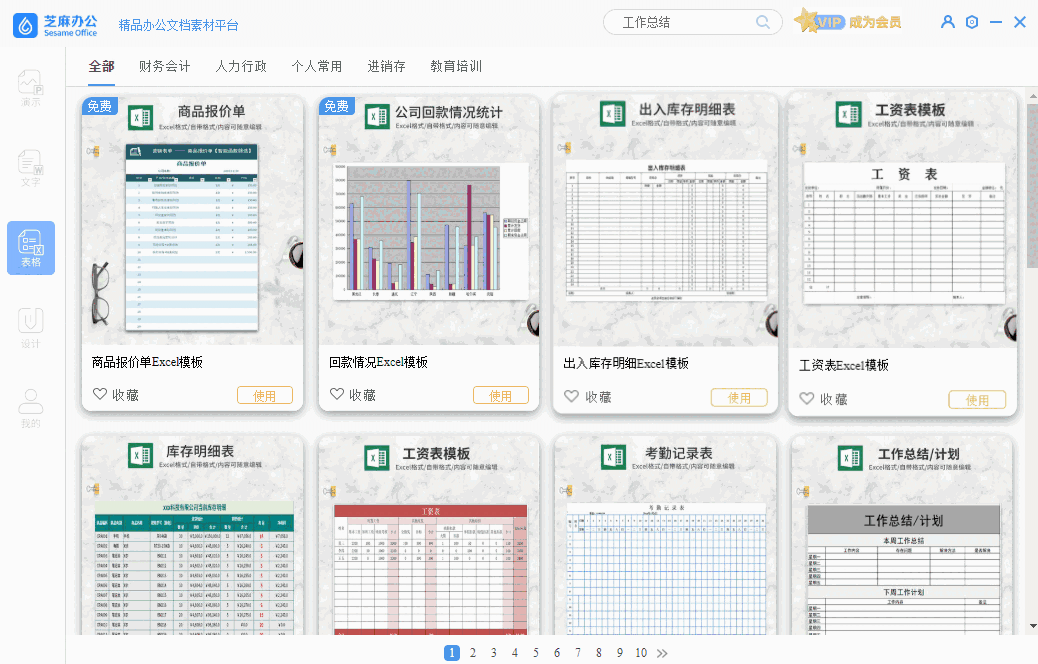Favorite the 商品报价单Excel模板 template
Viewport: 1038px width, 664px height.
114,395
